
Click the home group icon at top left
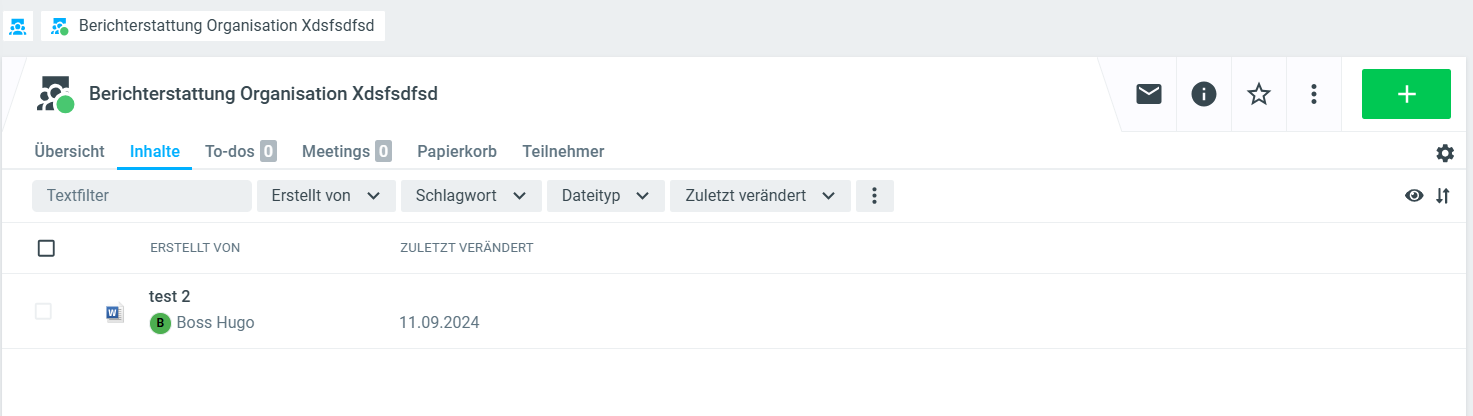click(x=17, y=27)
